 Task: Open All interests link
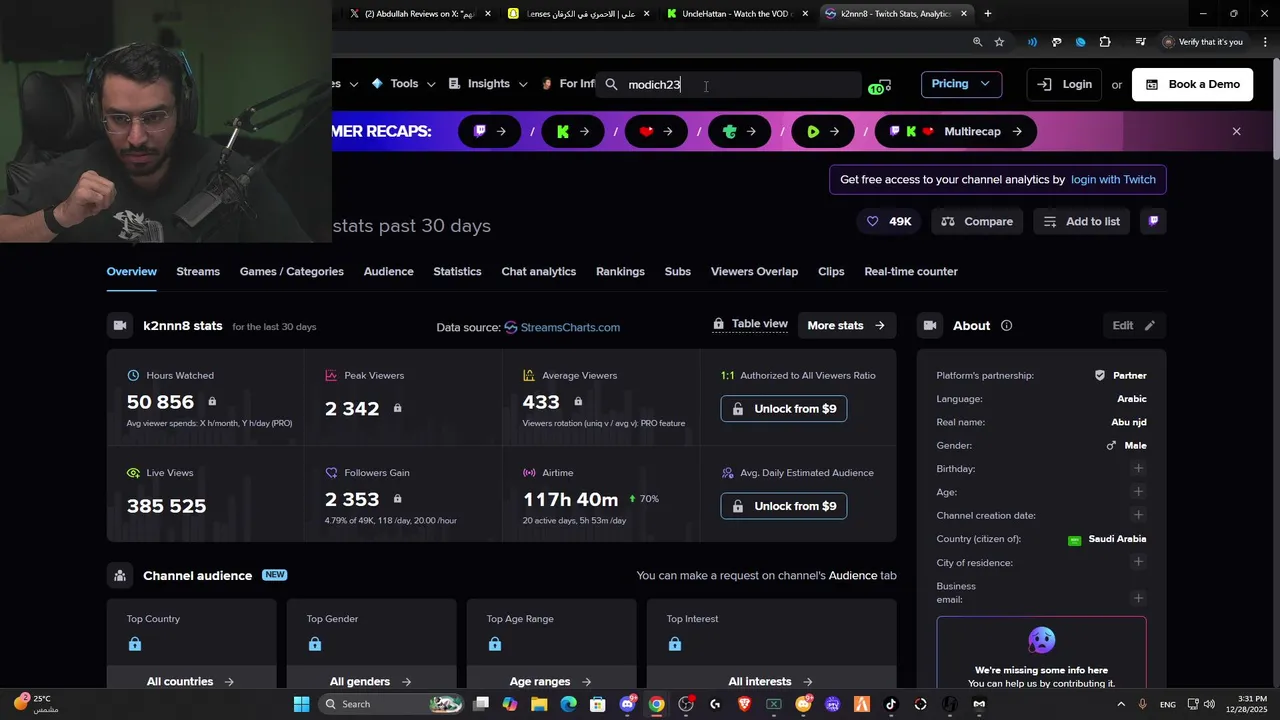770,682
